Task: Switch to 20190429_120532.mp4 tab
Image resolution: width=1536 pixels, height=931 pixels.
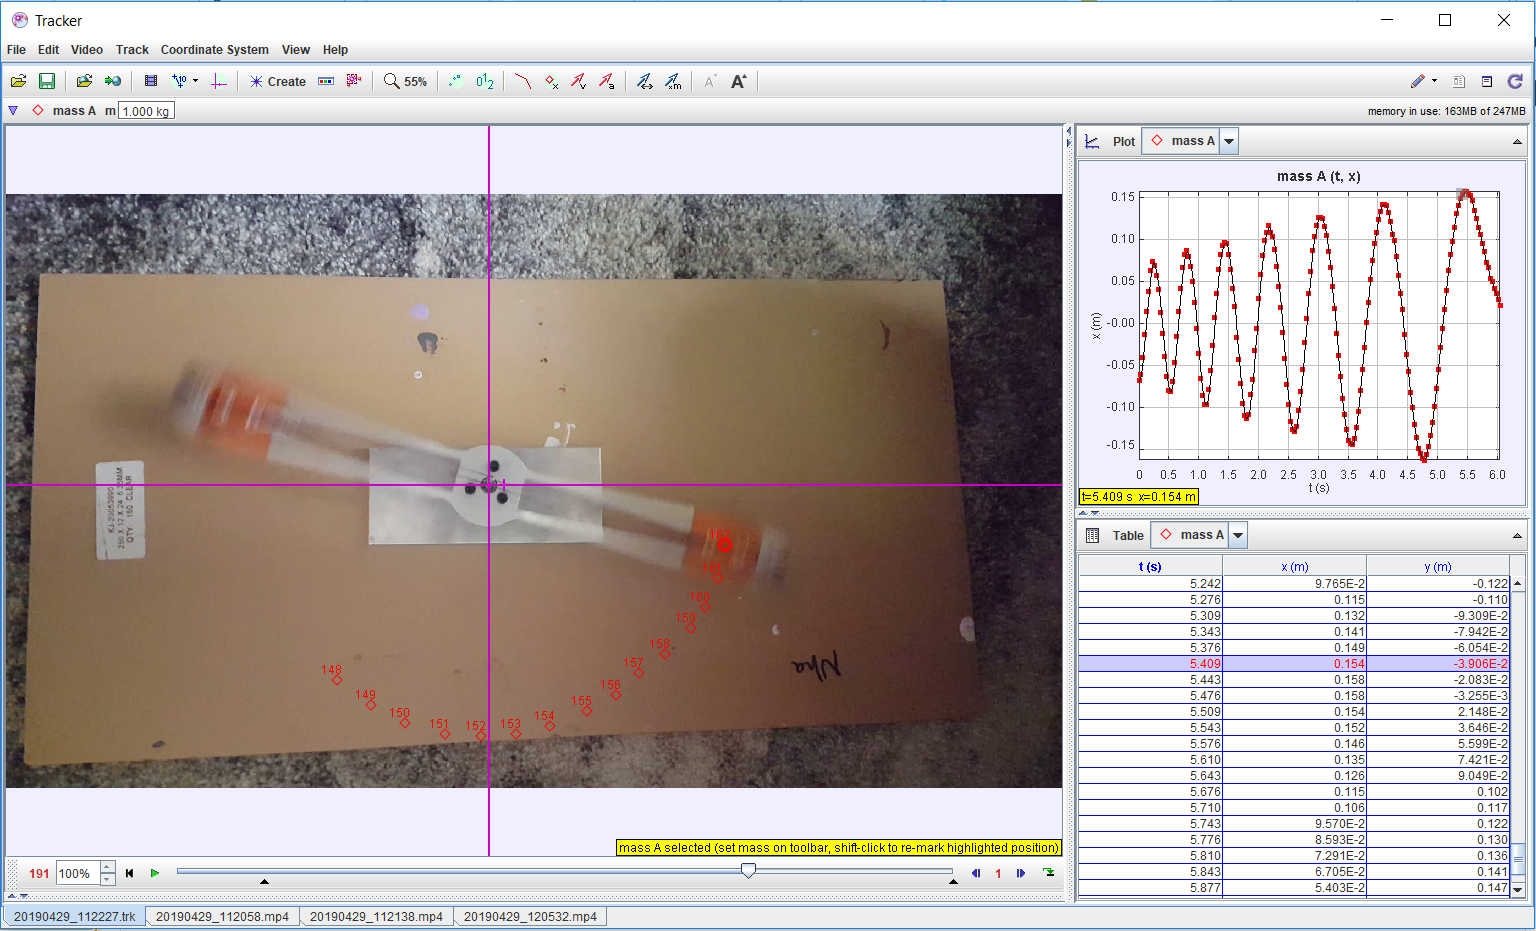Action: pos(530,916)
